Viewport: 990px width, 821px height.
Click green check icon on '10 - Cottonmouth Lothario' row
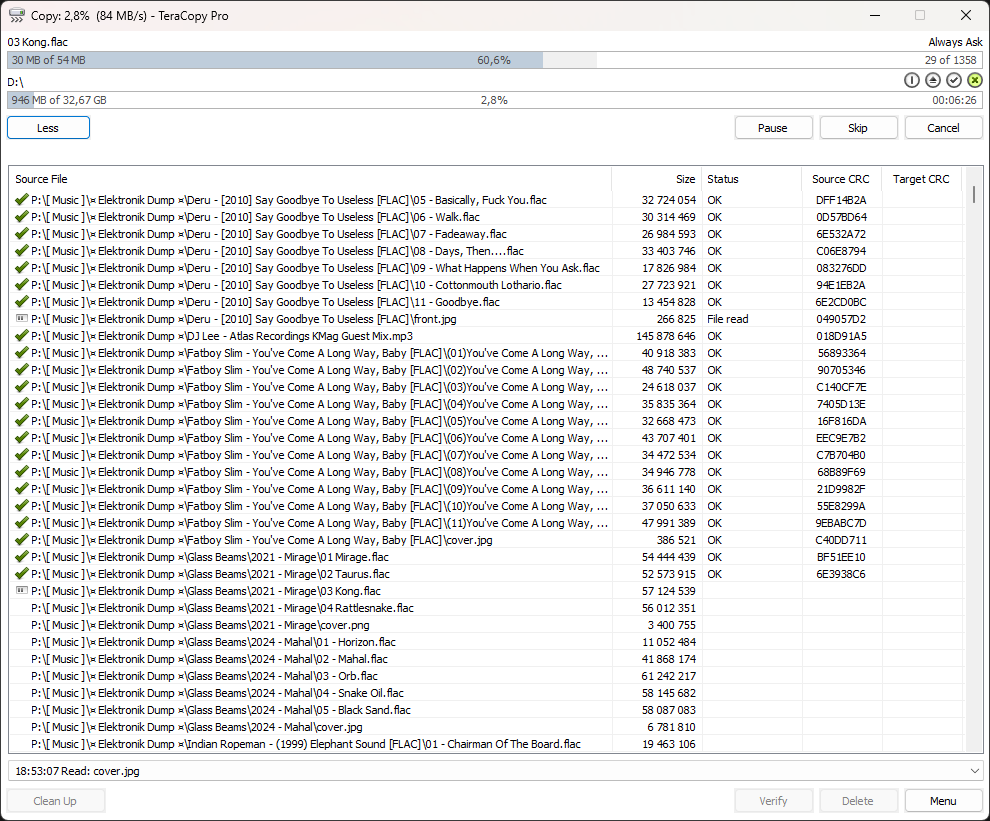[x=21, y=285]
